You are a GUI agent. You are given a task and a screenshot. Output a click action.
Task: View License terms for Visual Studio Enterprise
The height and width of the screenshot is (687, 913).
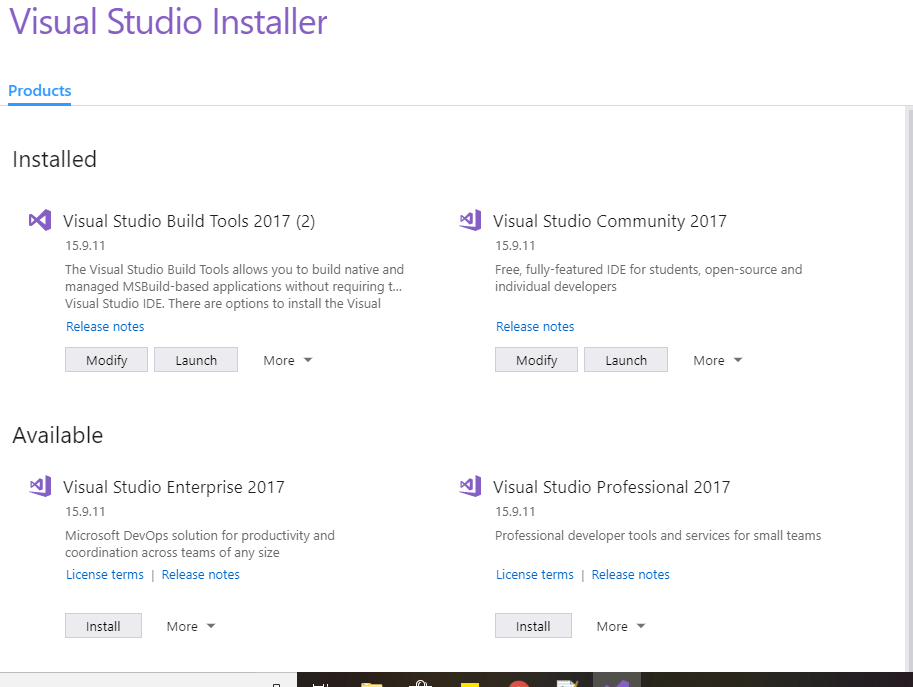pyautogui.click(x=105, y=575)
